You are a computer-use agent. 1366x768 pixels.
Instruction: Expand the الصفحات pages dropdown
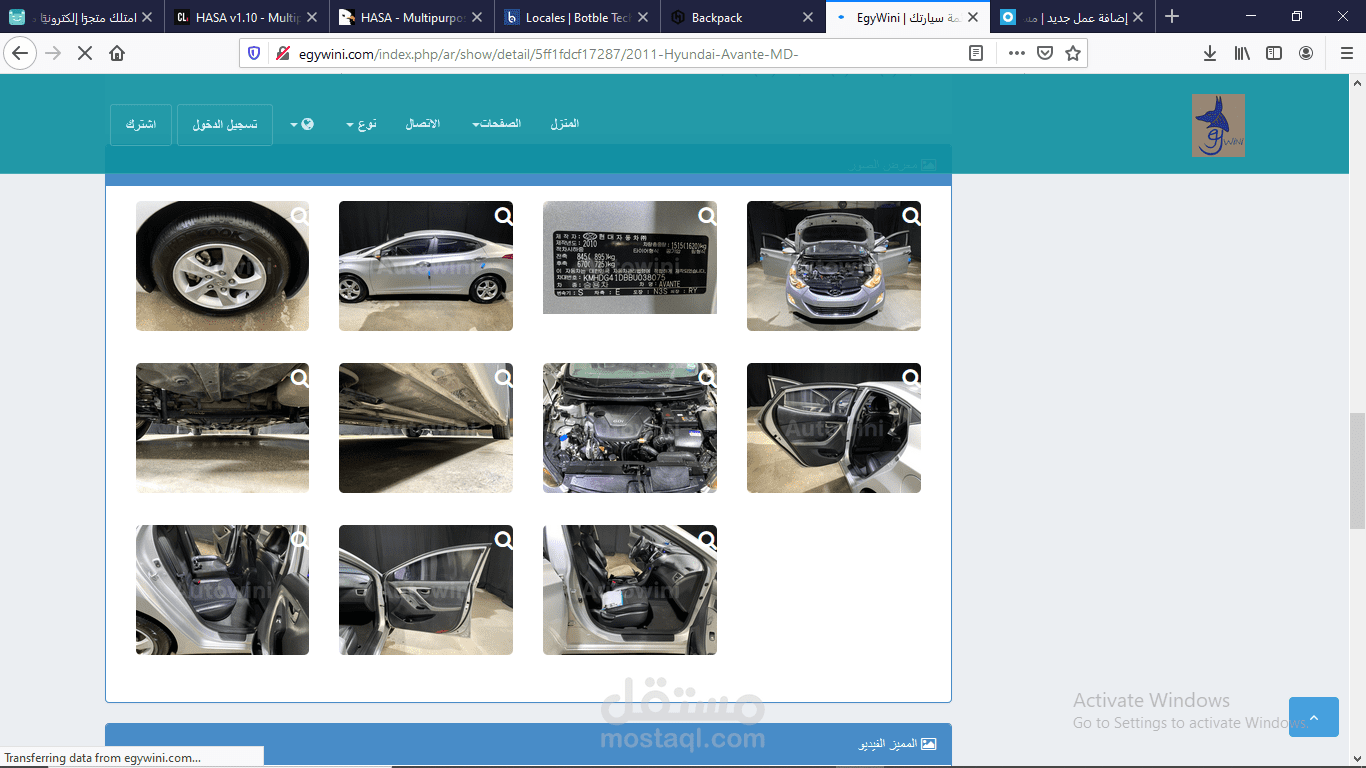(497, 124)
